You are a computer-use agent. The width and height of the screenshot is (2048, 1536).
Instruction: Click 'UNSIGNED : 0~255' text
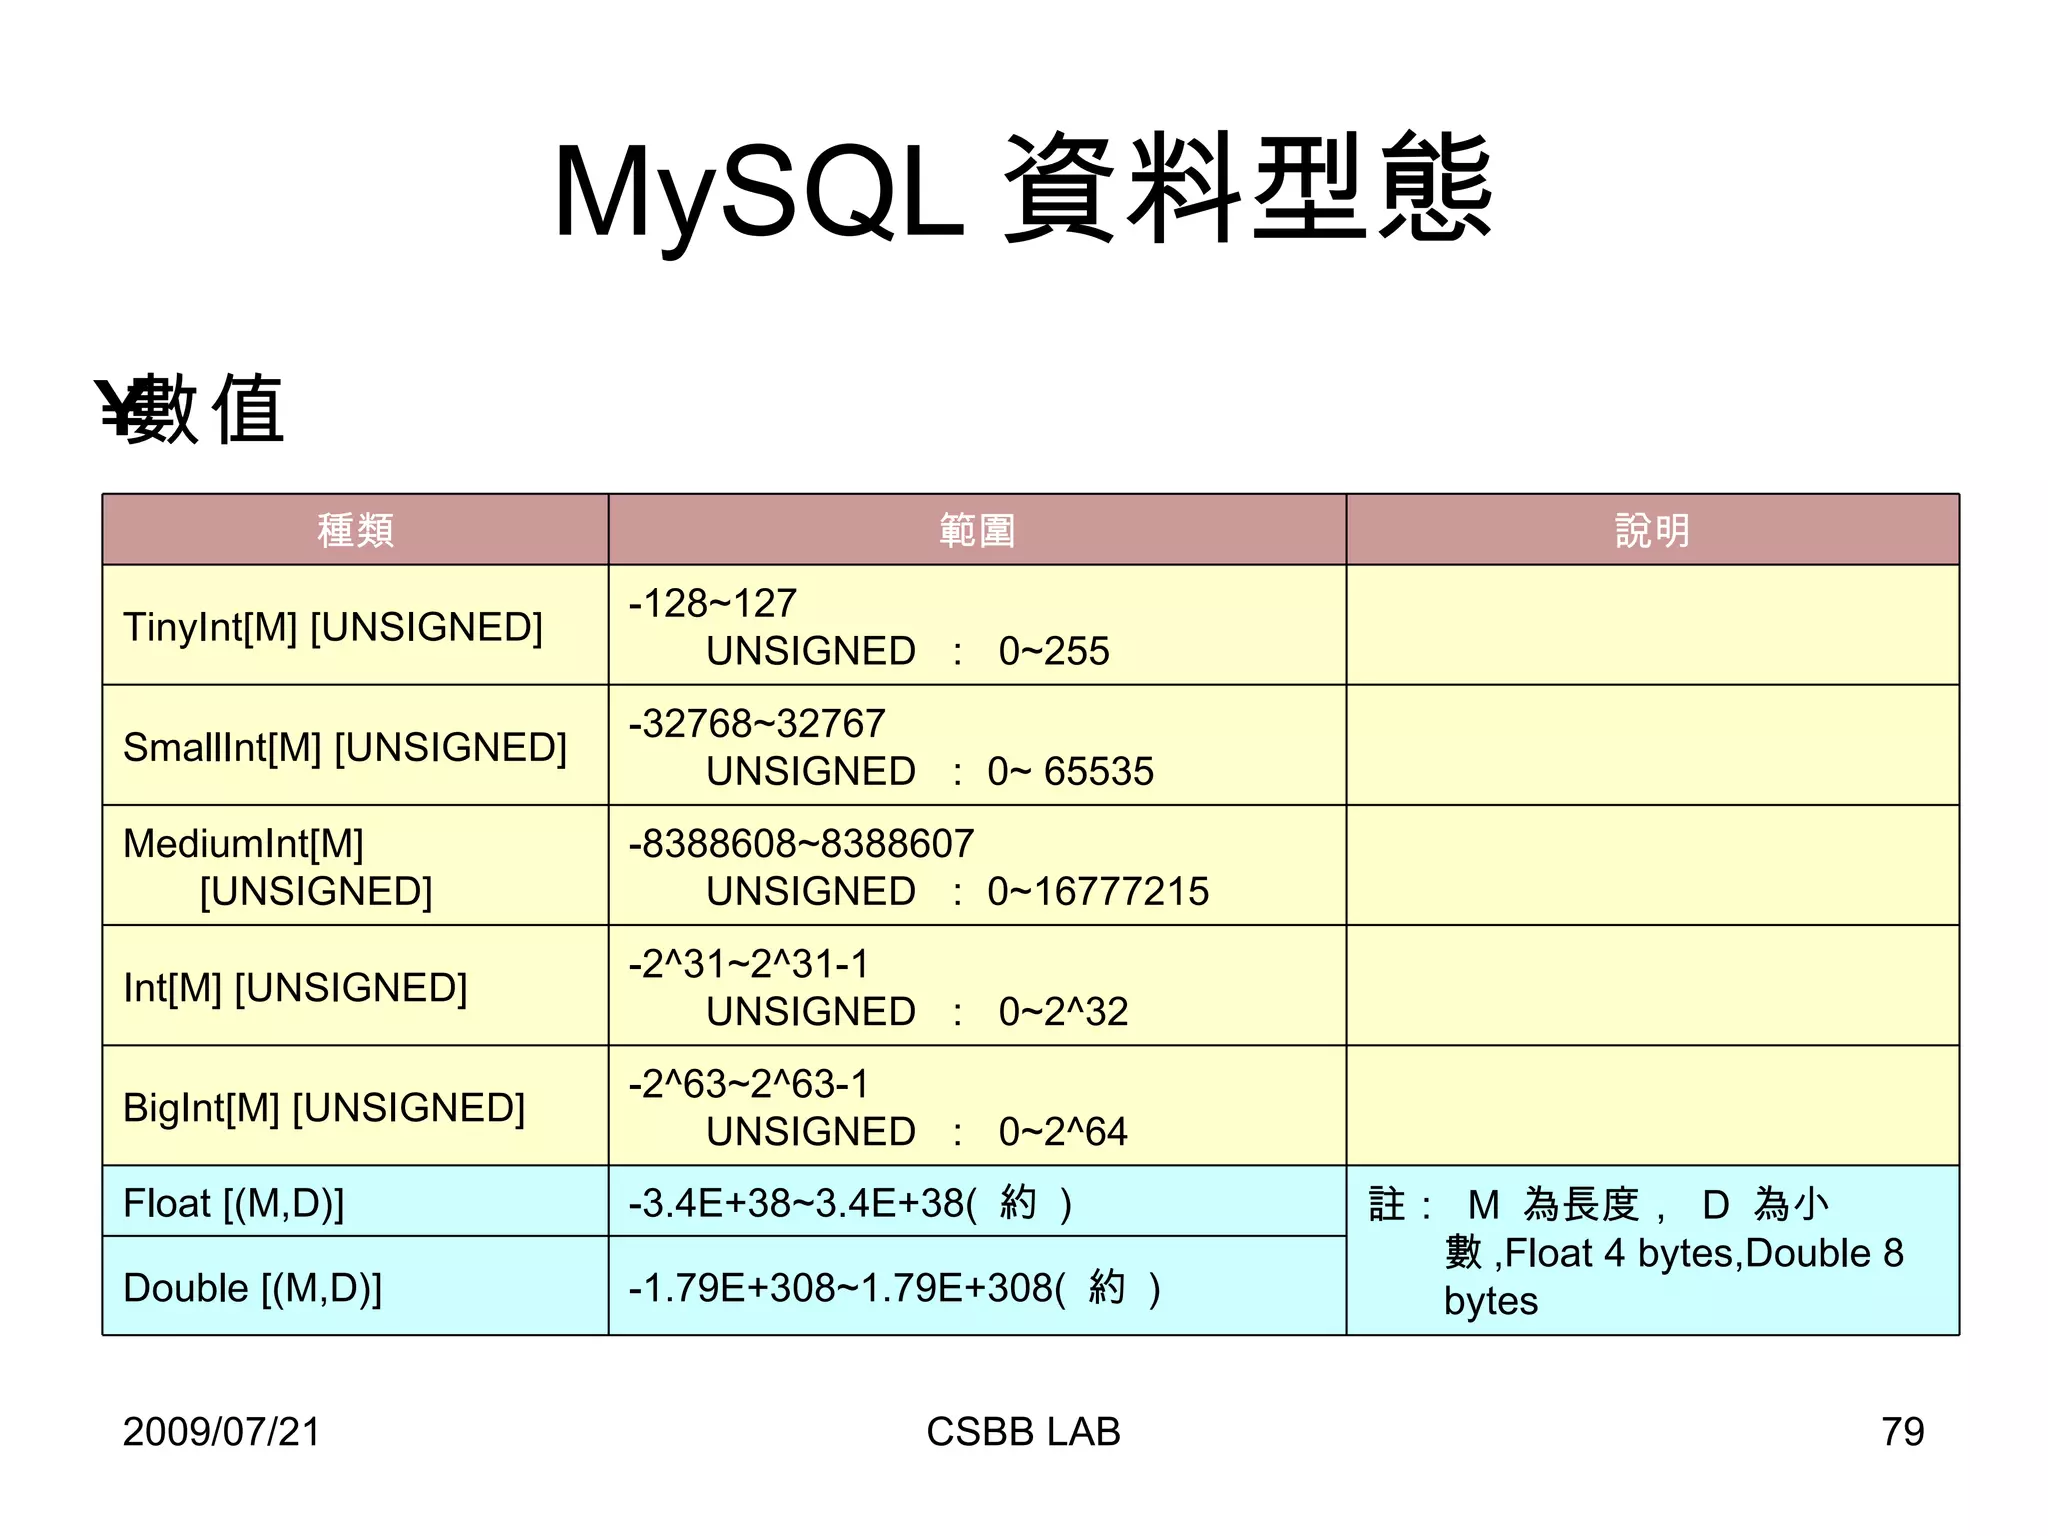[x=908, y=651]
